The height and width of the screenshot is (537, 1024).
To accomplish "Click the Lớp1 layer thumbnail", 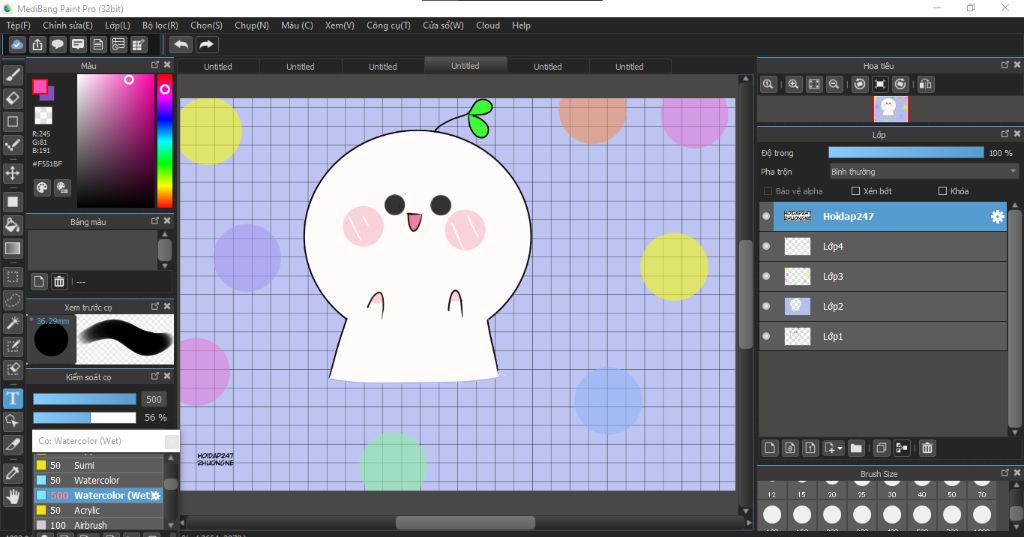I will 797,336.
